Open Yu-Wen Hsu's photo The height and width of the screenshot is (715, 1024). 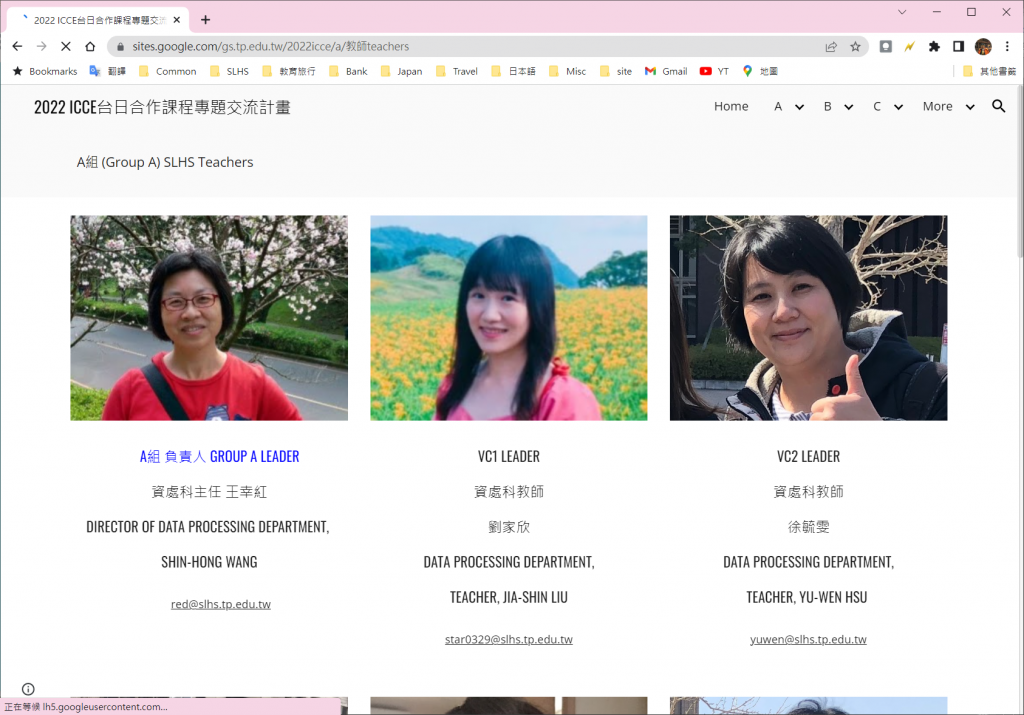point(808,318)
